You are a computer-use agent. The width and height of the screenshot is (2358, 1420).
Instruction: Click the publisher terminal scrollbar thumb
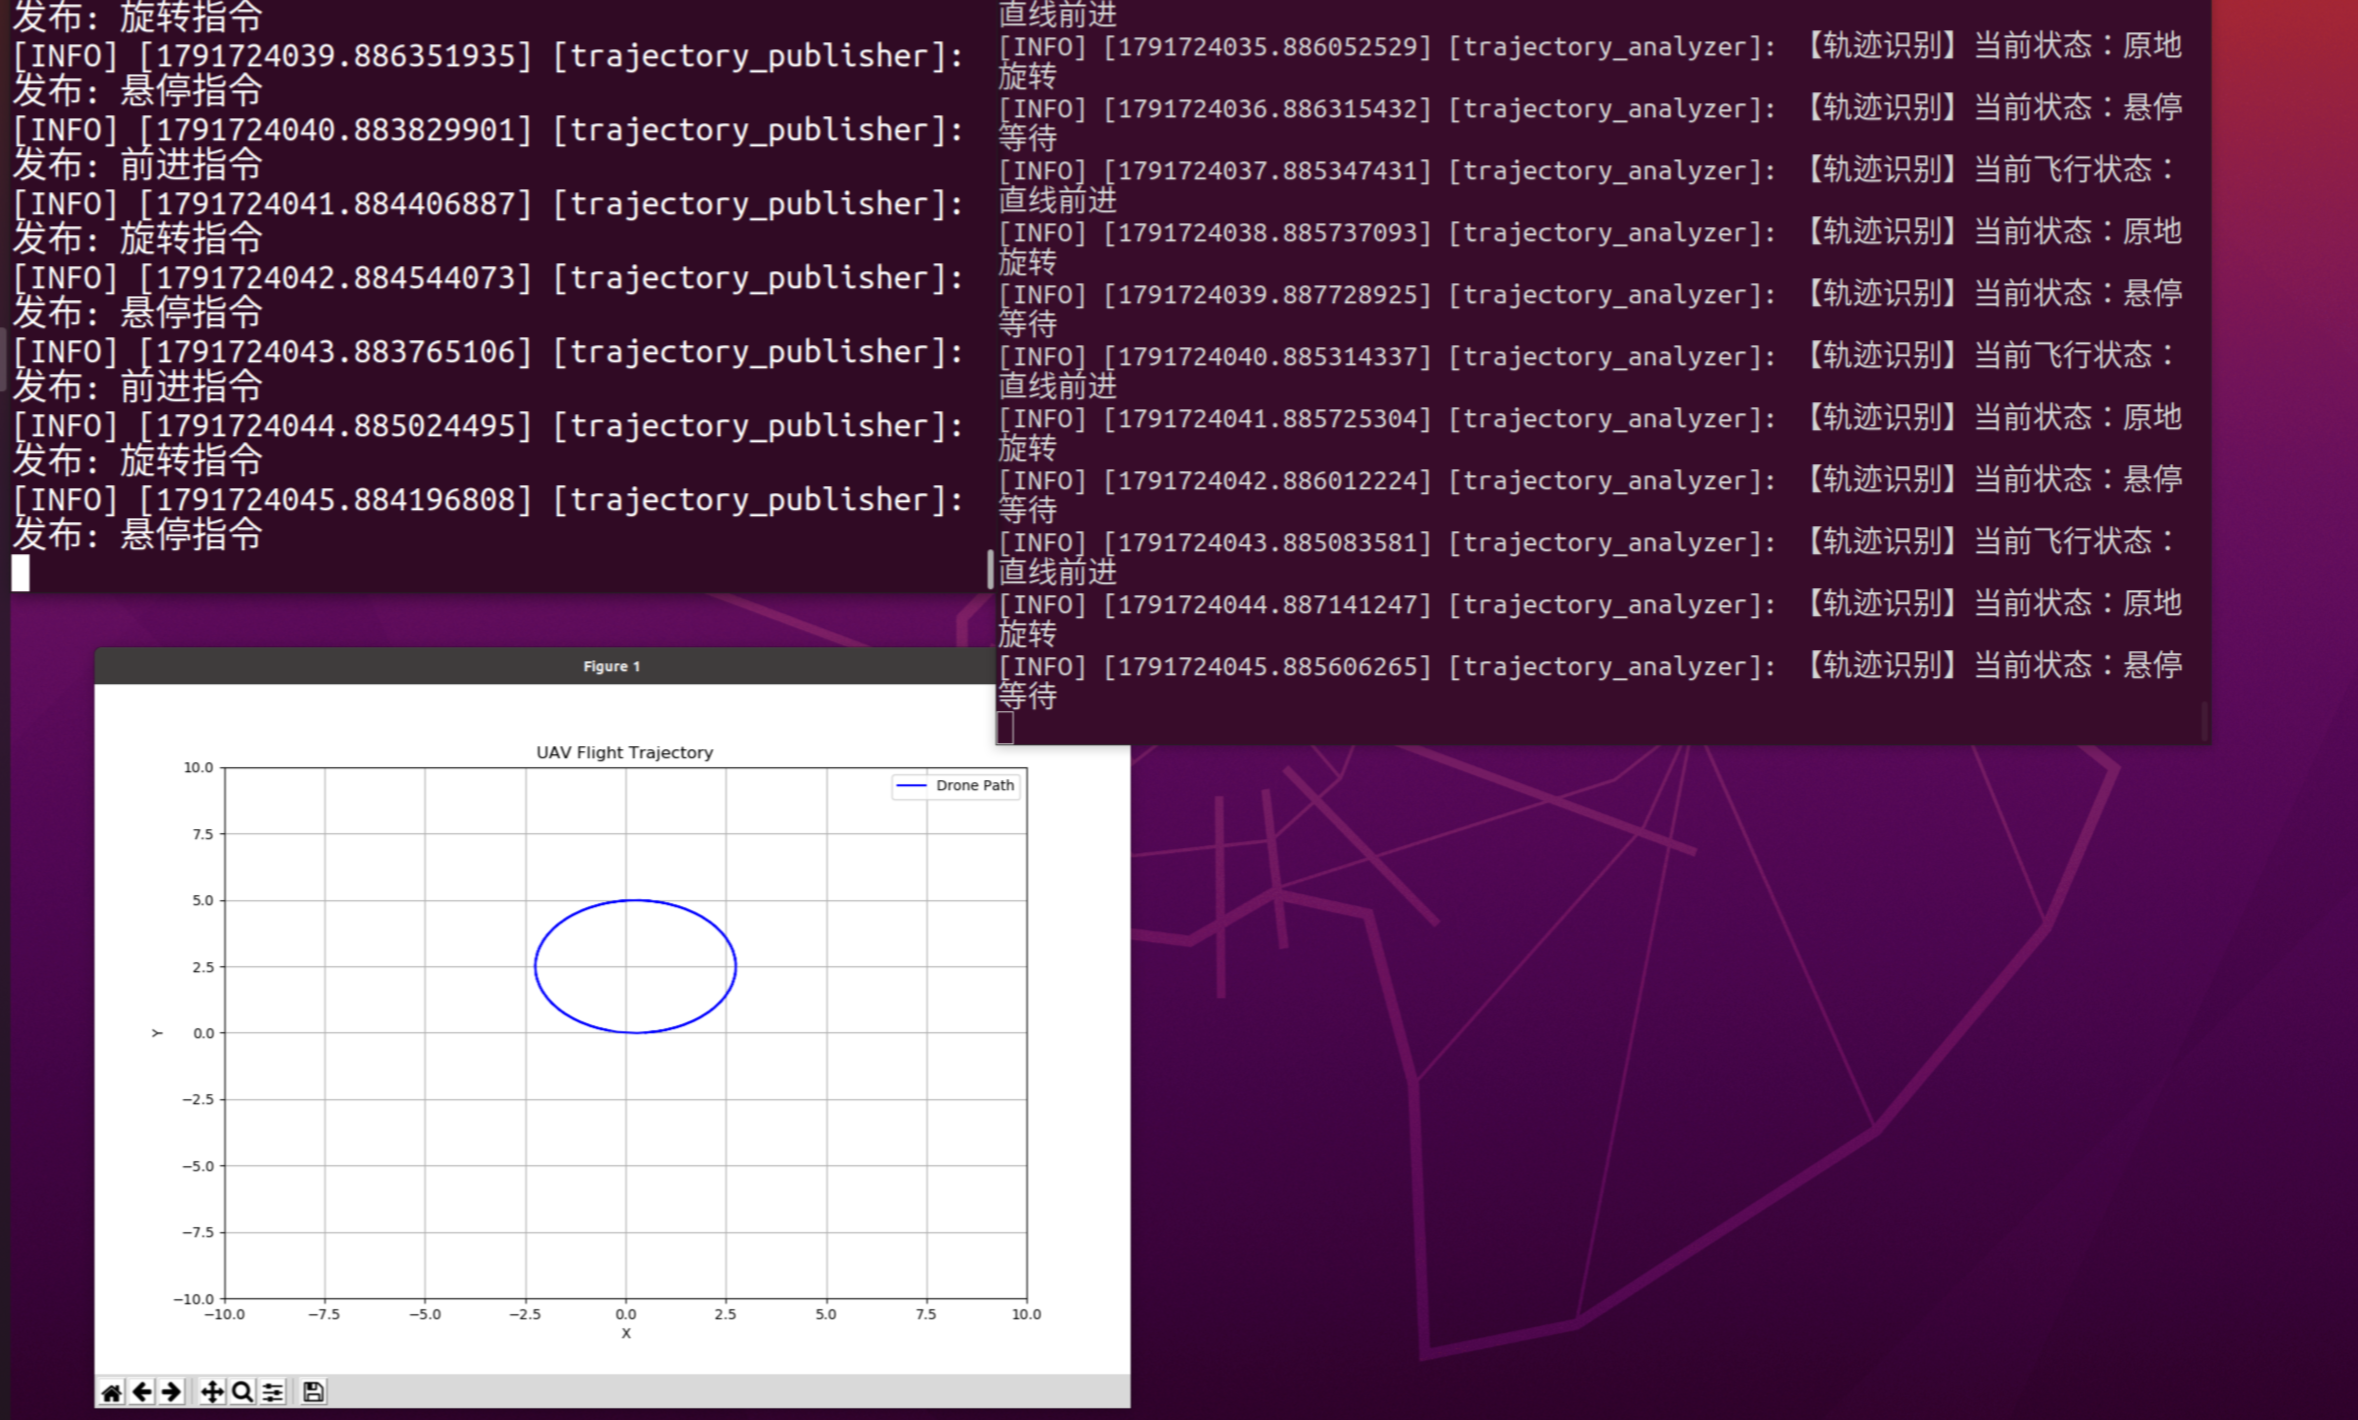pyautogui.click(x=990, y=569)
